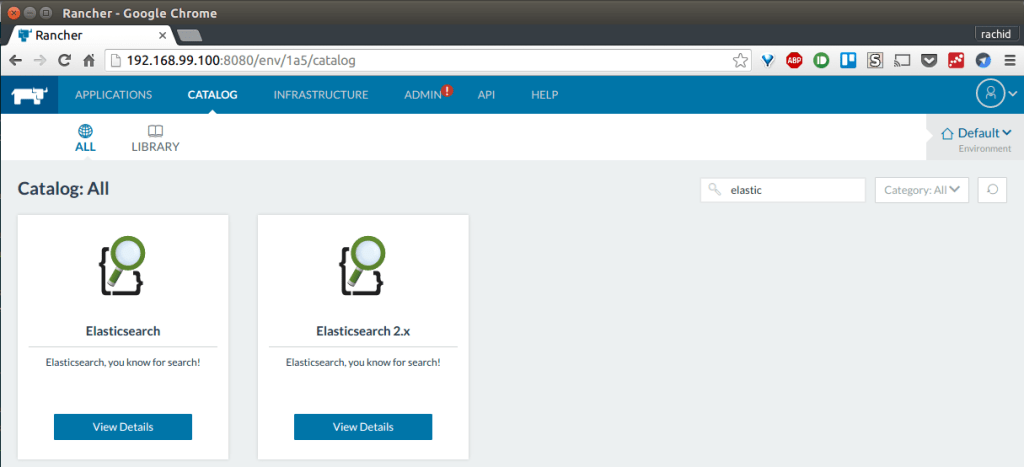The width and height of the screenshot is (1024, 467).
Task: Click the green ID extension icon
Action: pos(821,61)
